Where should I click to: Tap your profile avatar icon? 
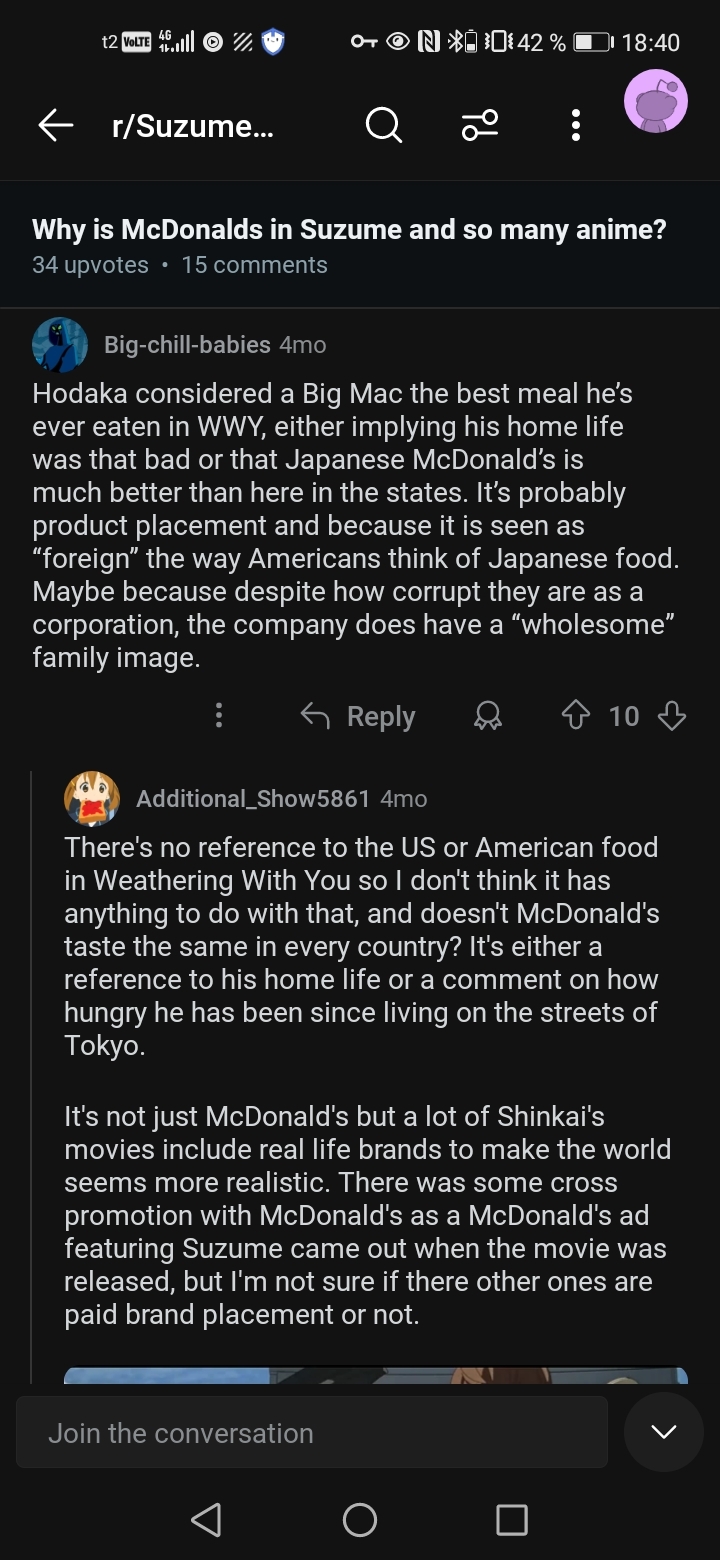tap(656, 102)
